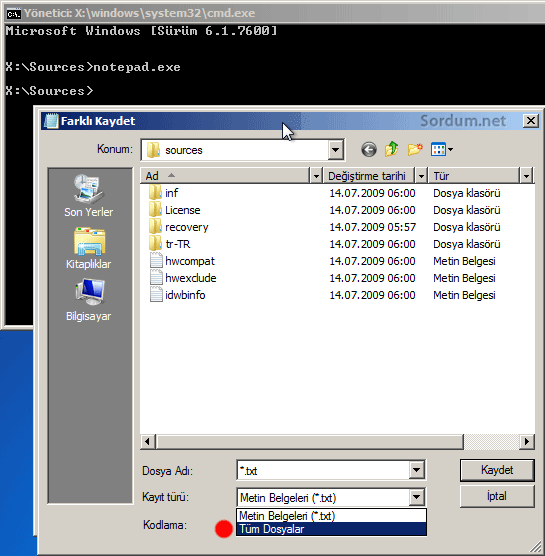Open Kitaplıklar in the sidebar

pyautogui.click(x=89, y=248)
